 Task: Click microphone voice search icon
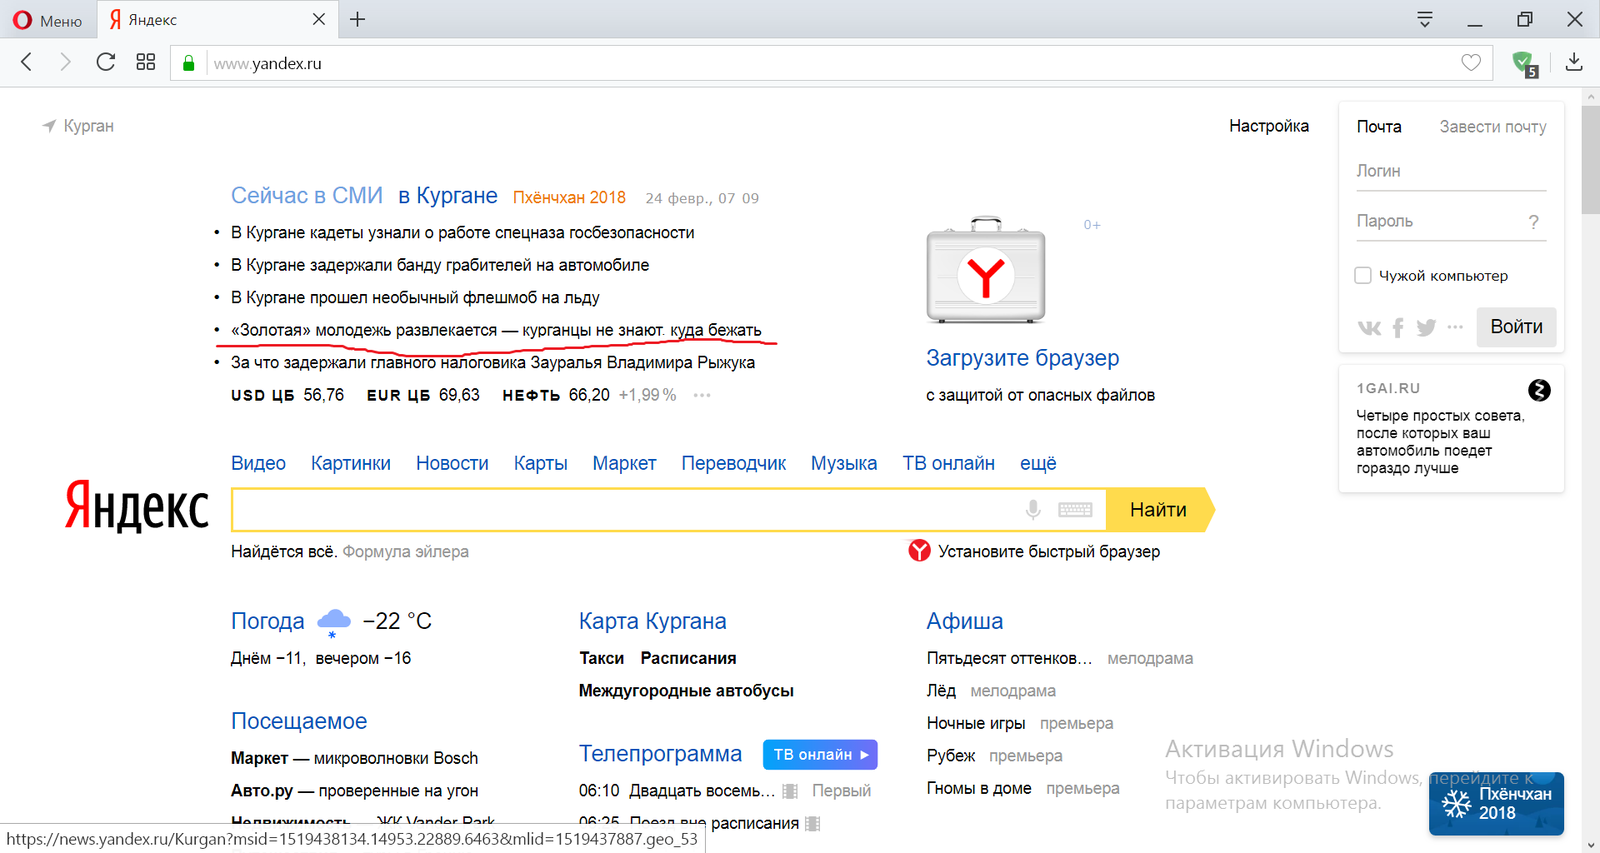tap(1033, 510)
